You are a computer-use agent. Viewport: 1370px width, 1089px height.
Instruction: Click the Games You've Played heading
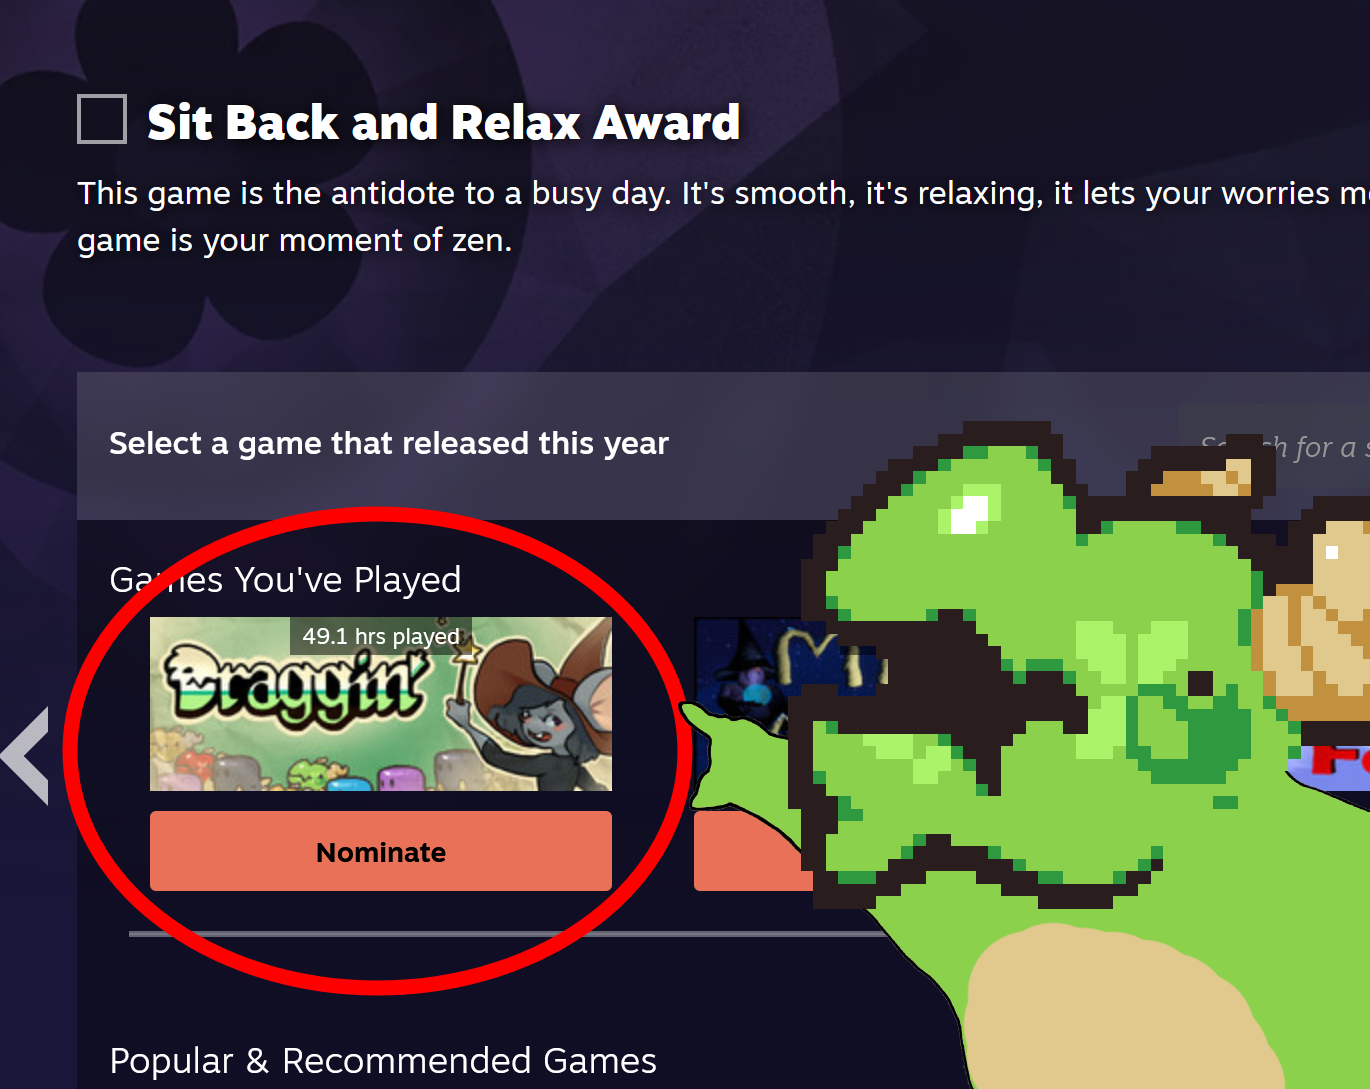click(286, 580)
